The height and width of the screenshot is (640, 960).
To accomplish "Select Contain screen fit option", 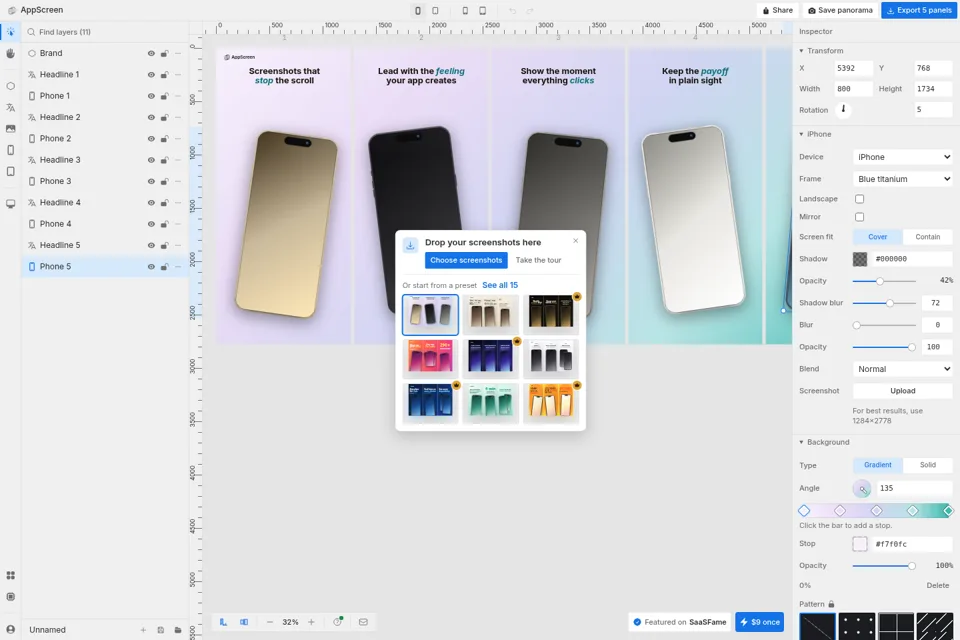I will pos(928,237).
